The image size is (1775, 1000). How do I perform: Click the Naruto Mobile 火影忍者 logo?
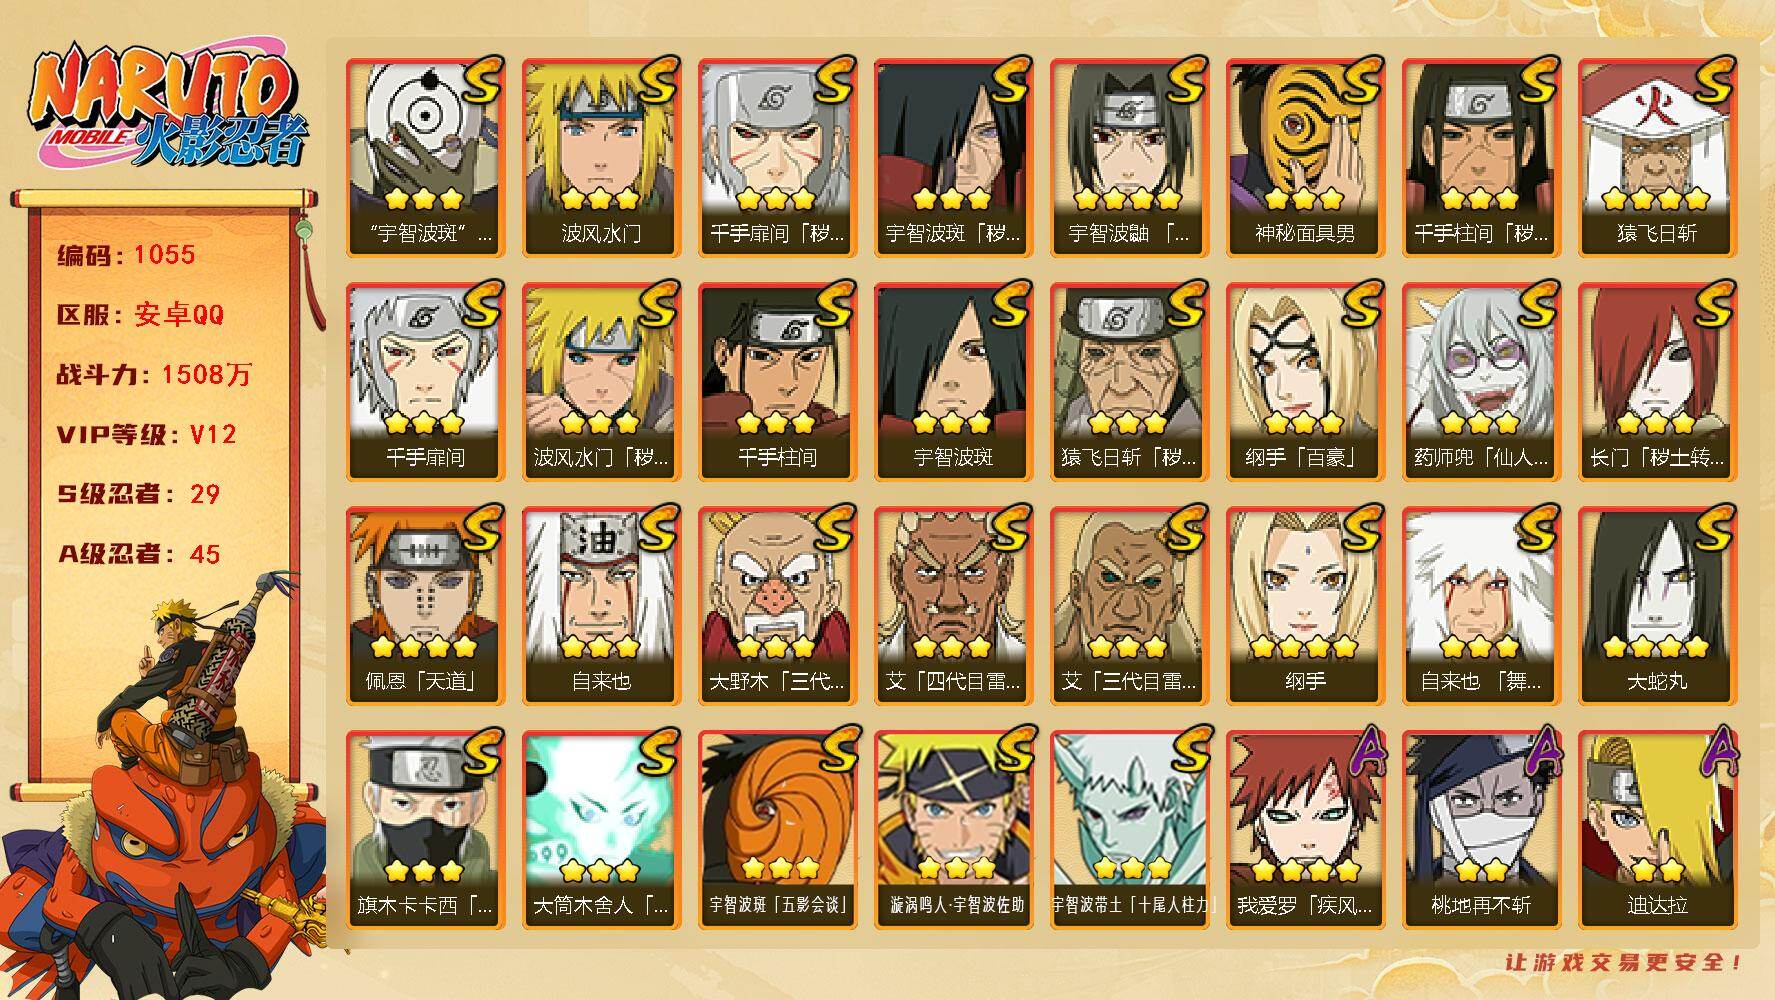(166, 108)
